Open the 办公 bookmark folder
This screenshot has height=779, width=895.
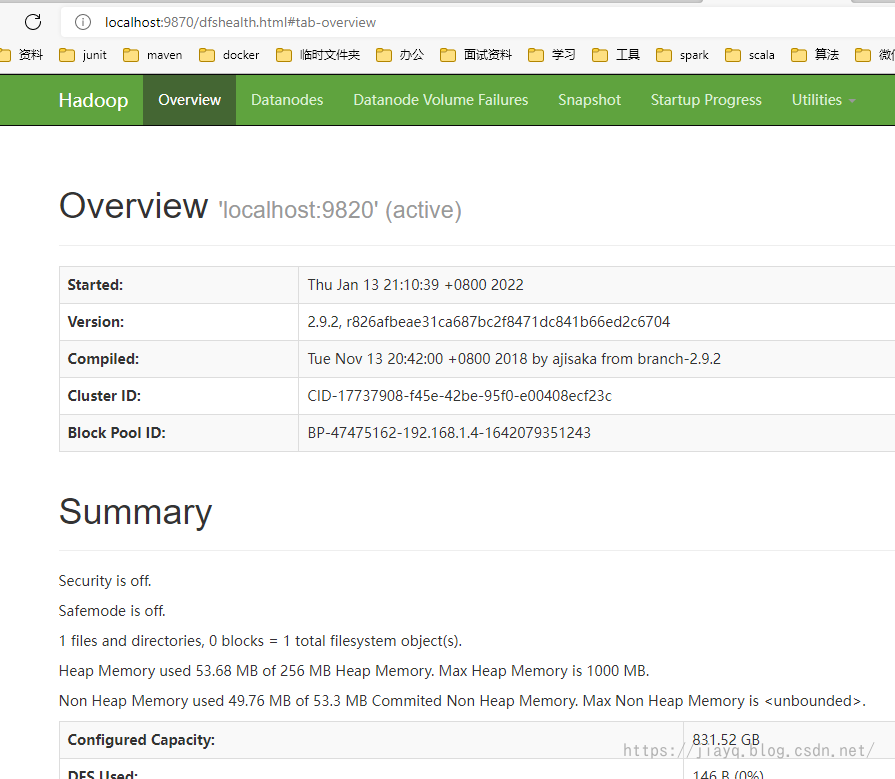point(400,55)
